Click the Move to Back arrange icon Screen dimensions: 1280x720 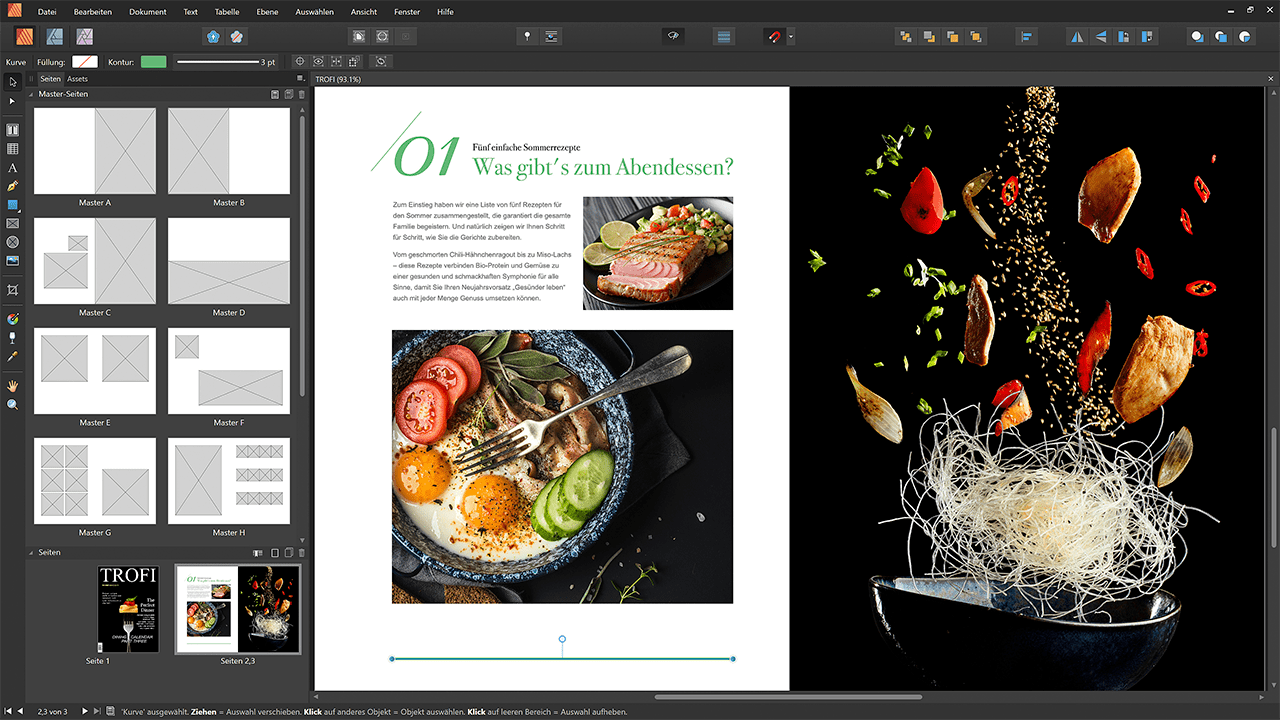click(905, 37)
